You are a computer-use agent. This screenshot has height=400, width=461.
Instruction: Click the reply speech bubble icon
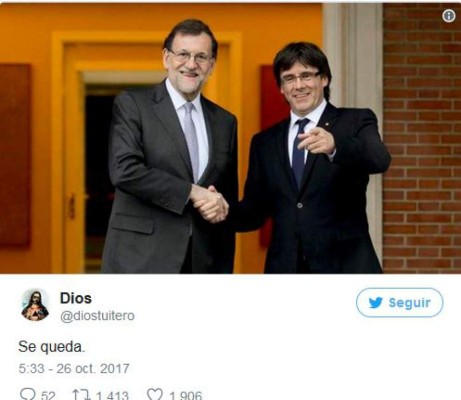pyautogui.click(x=27, y=394)
